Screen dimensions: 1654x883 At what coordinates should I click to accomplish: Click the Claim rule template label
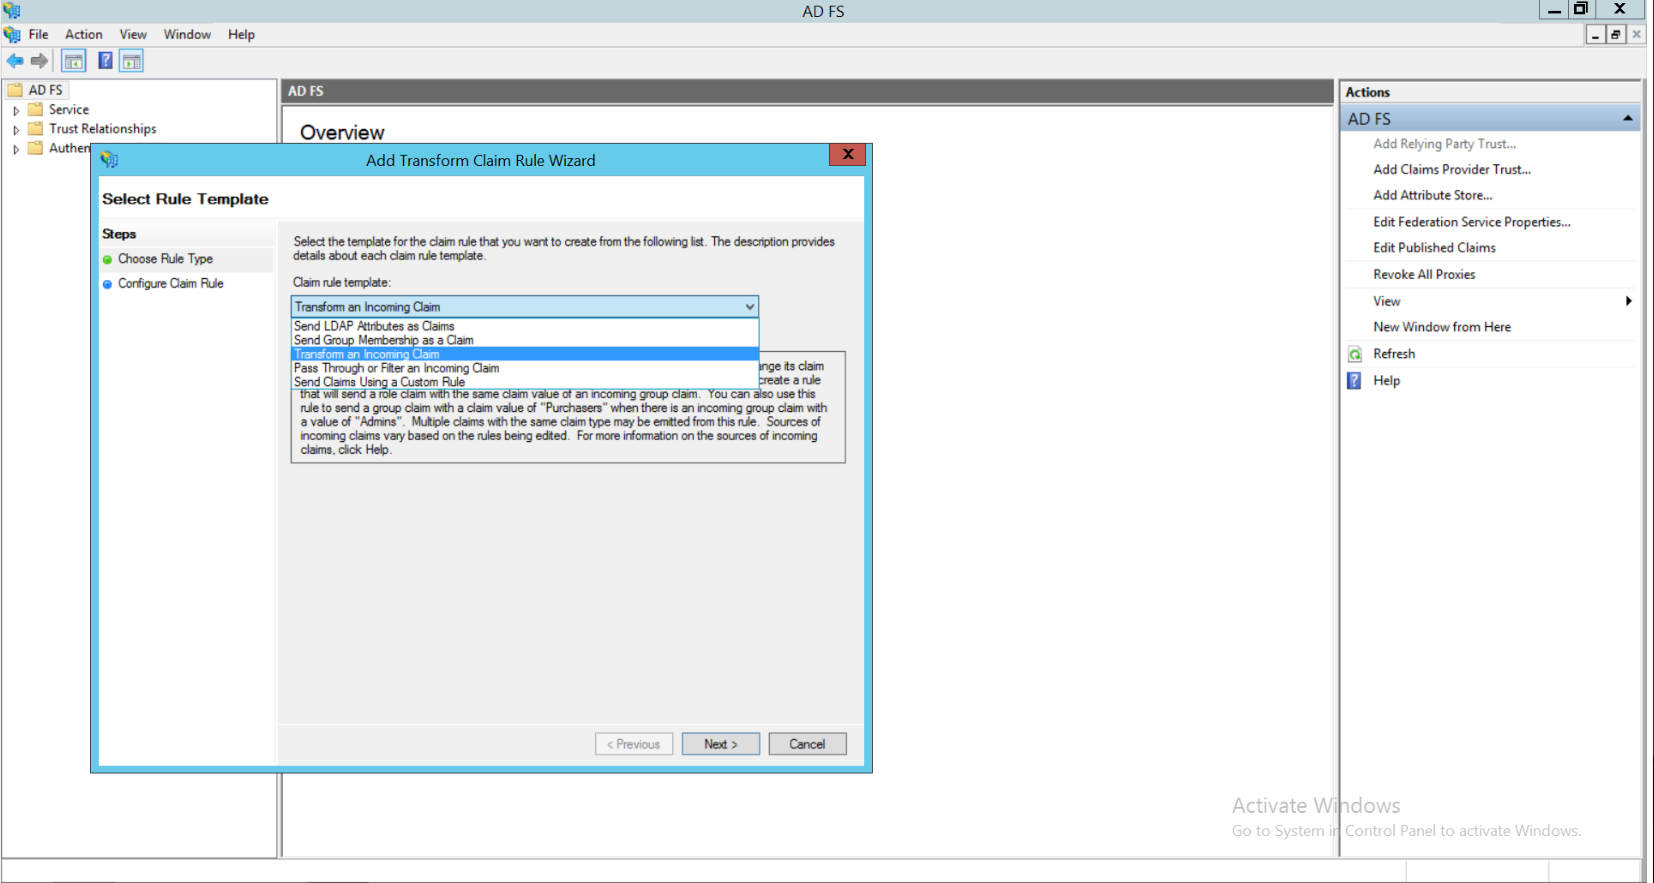pos(342,283)
